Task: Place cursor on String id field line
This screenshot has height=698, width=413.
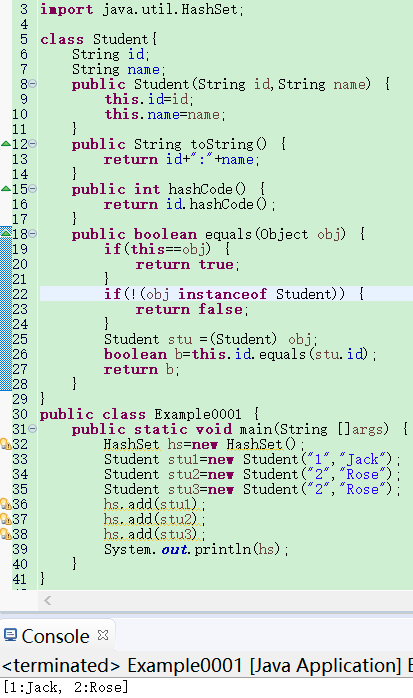Action: pyautogui.click(x=111, y=54)
